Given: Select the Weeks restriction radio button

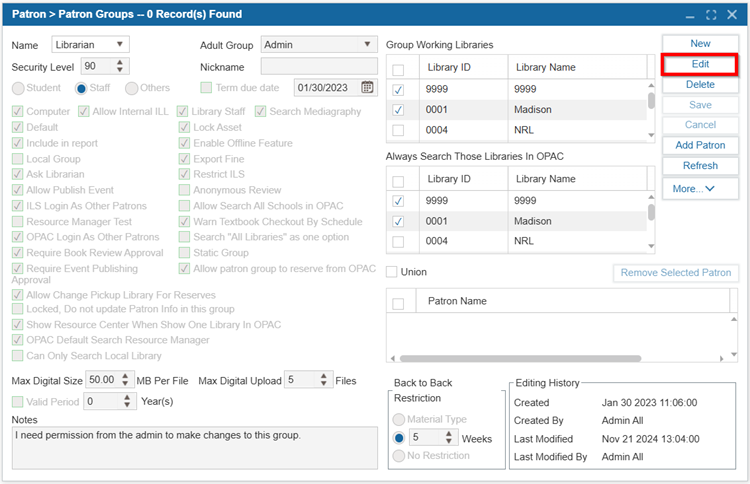Looking at the screenshot, I should coord(398,437).
